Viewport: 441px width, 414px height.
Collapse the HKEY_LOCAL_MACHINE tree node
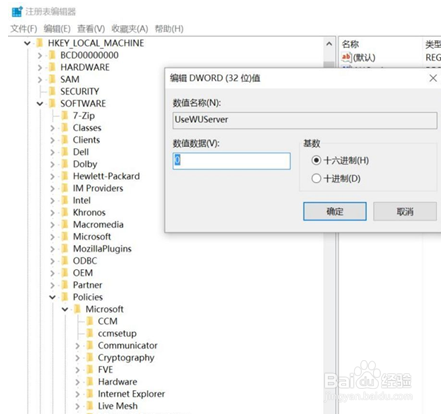point(27,43)
